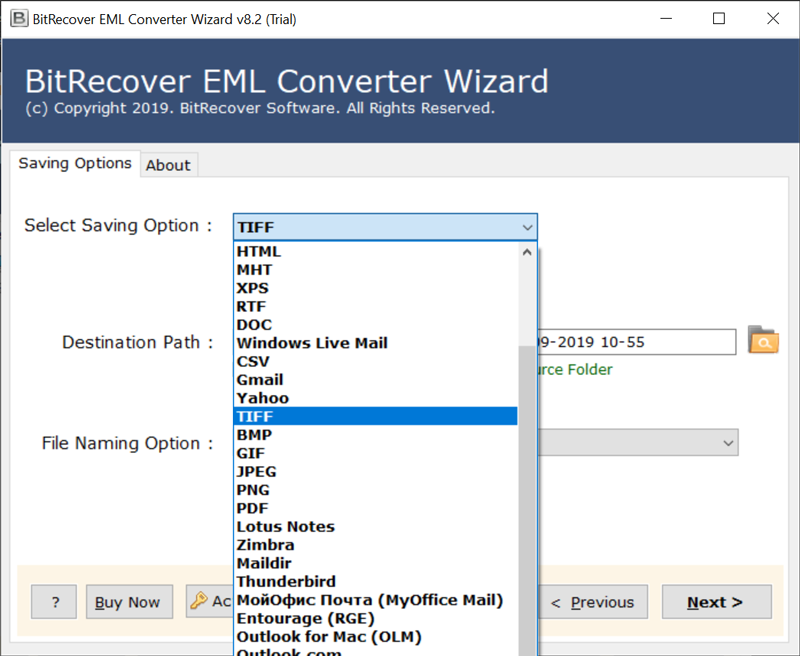Select Gmail as saving option

(375, 380)
